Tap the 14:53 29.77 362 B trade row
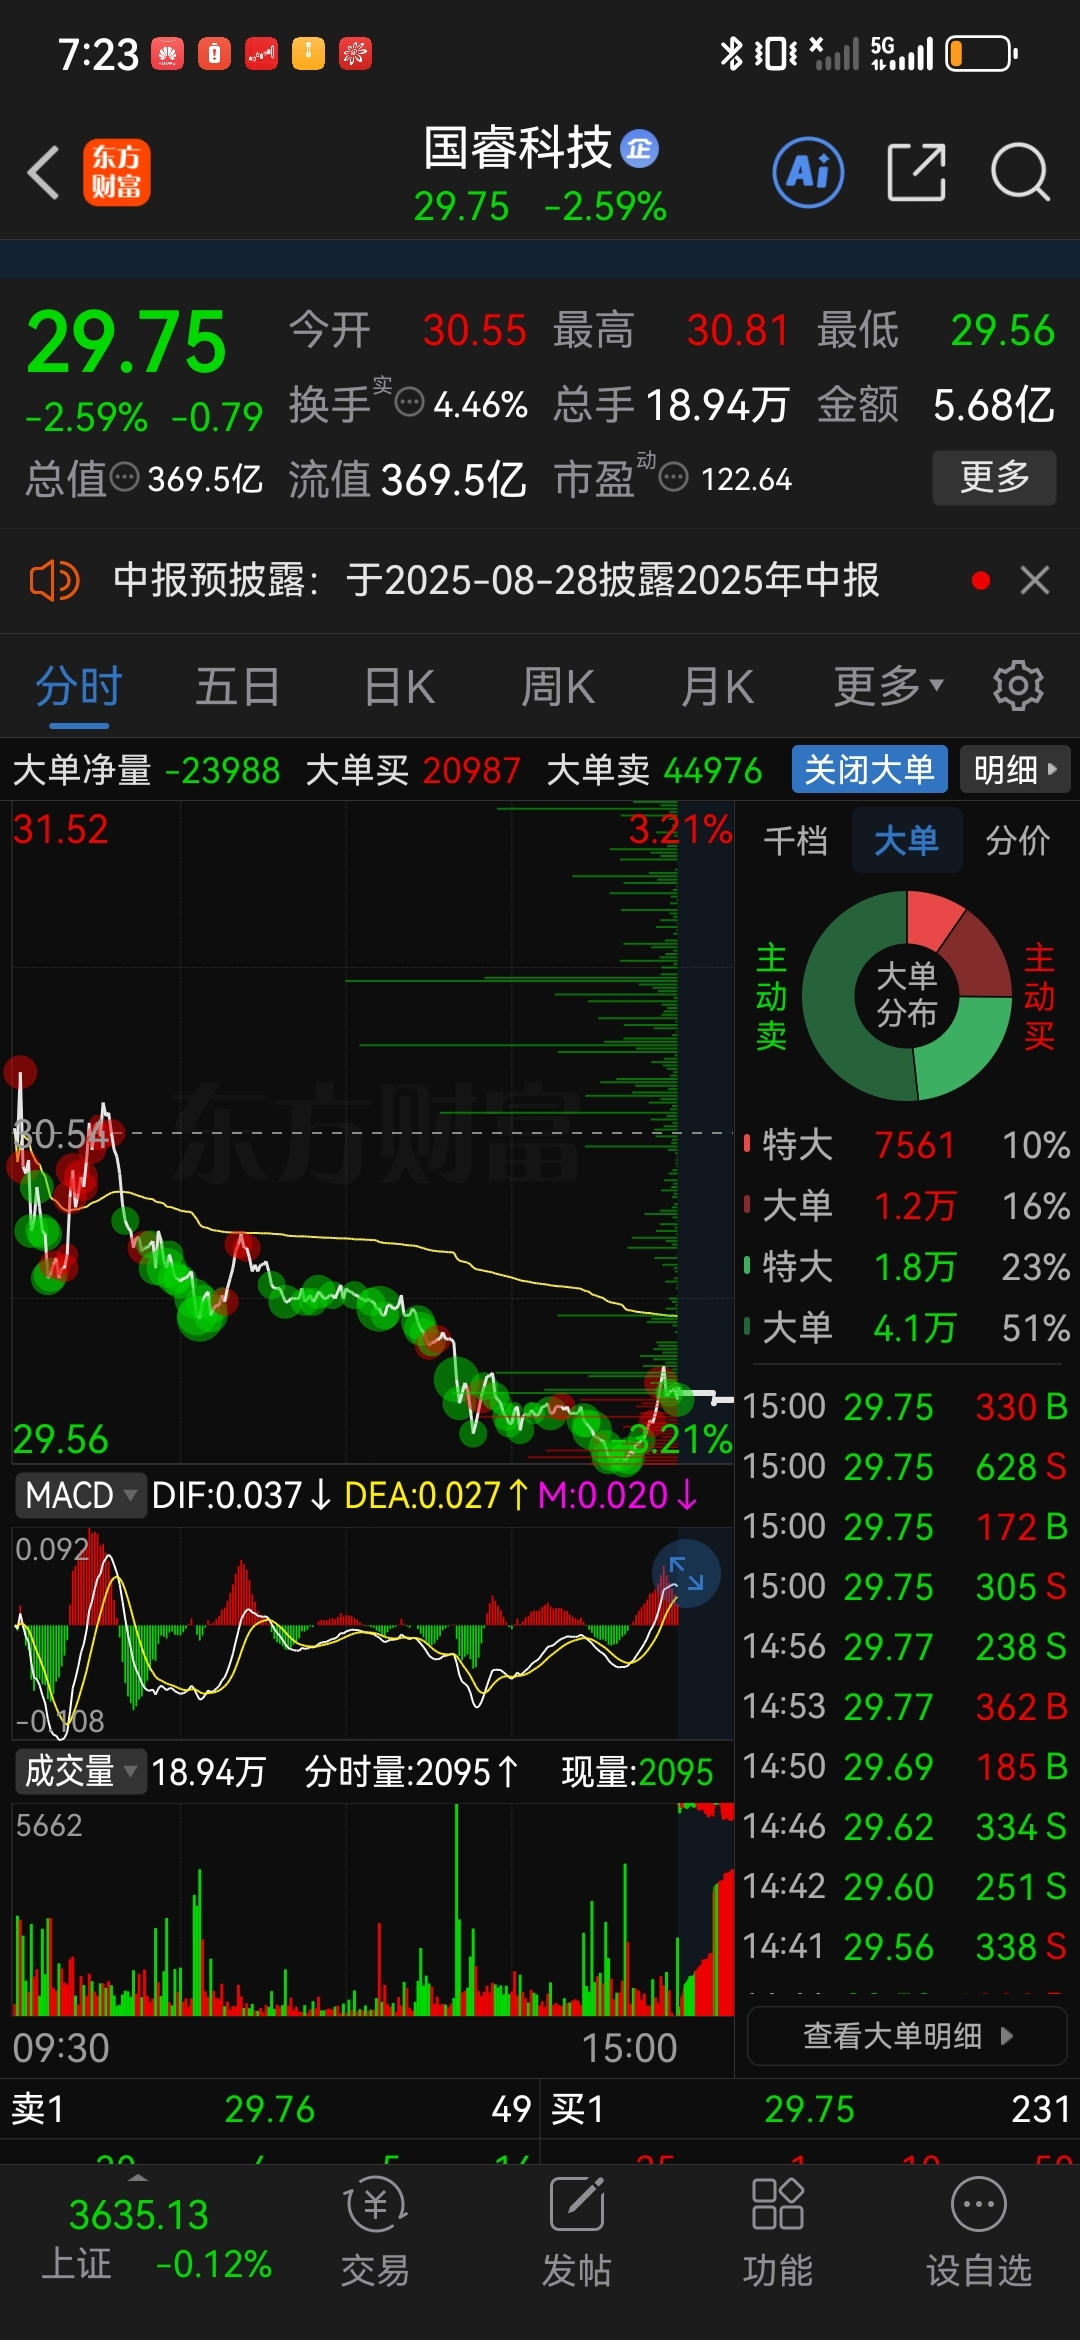1080x2340 pixels. pyautogui.click(x=906, y=1706)
